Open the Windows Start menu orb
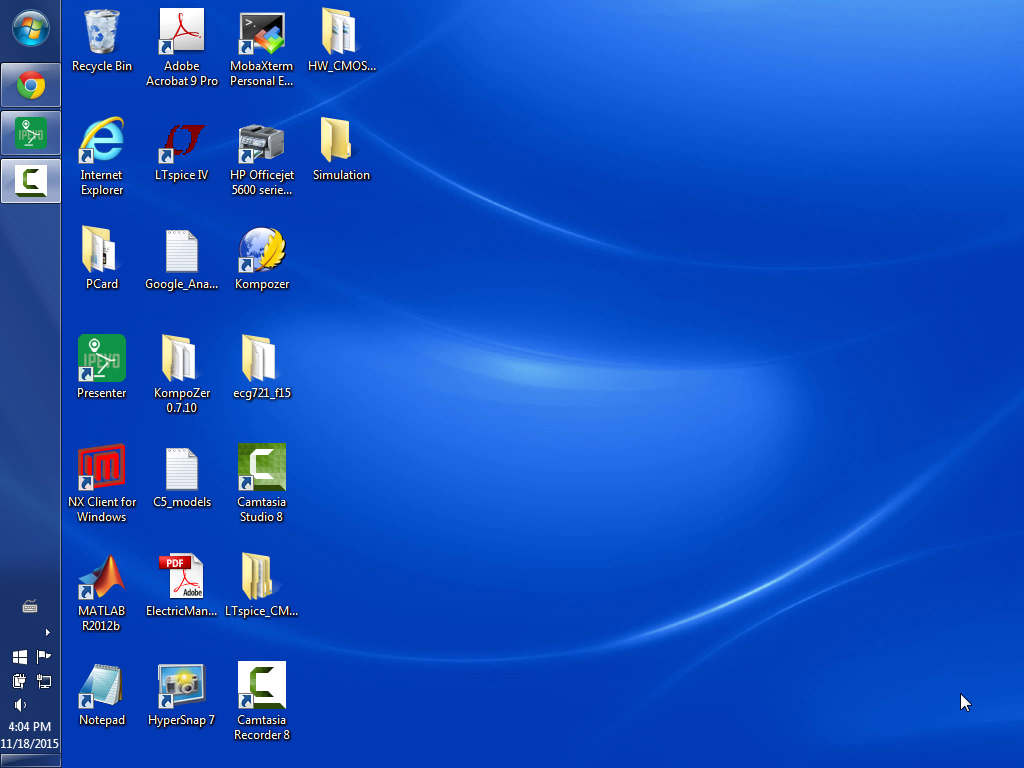The image size is (1024, 768). 30,28
